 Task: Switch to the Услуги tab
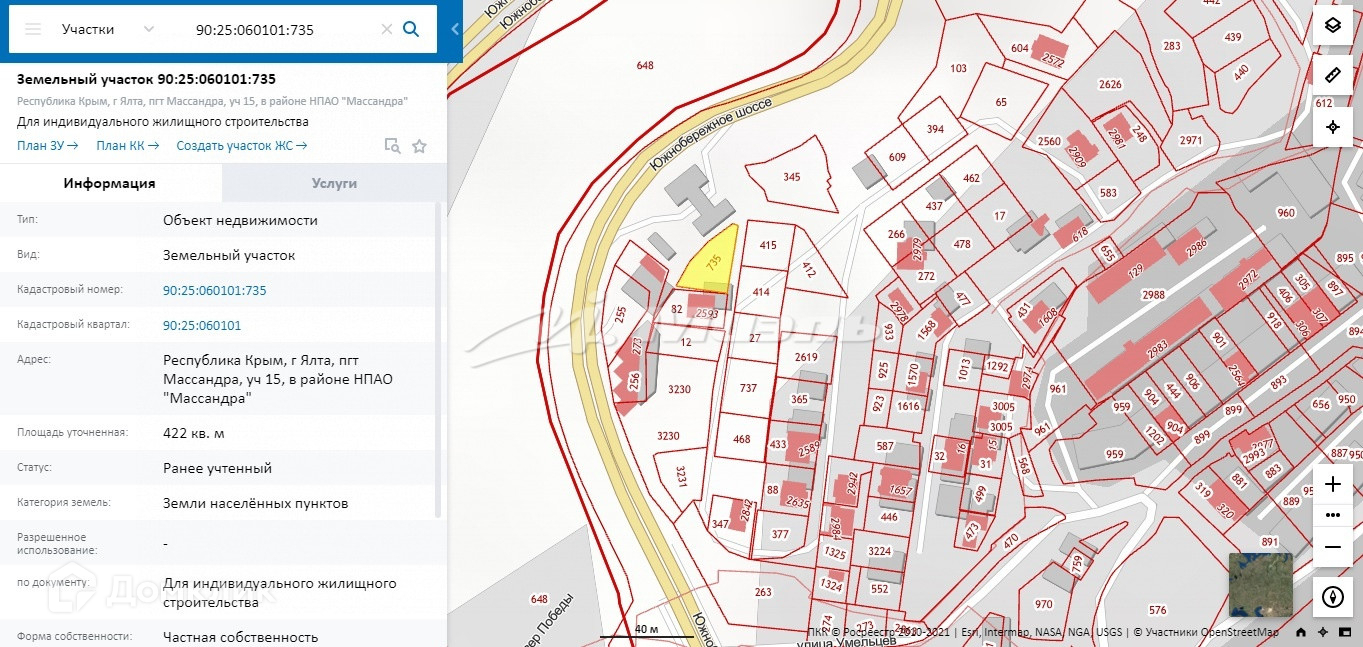click(x=334, y=183)
